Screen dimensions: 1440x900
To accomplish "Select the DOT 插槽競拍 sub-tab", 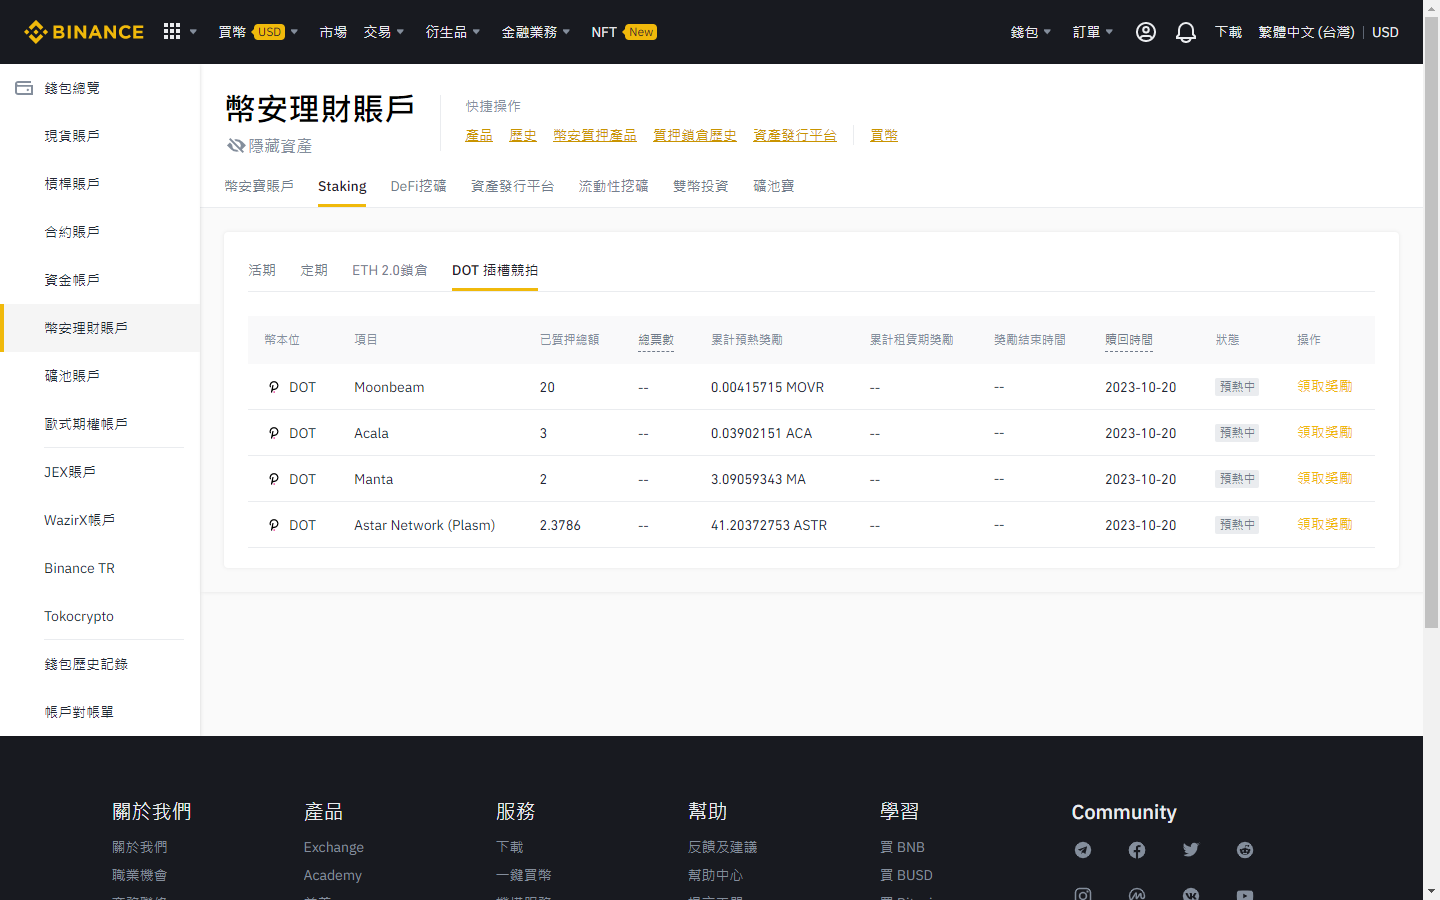I will (x=495, y=270).
